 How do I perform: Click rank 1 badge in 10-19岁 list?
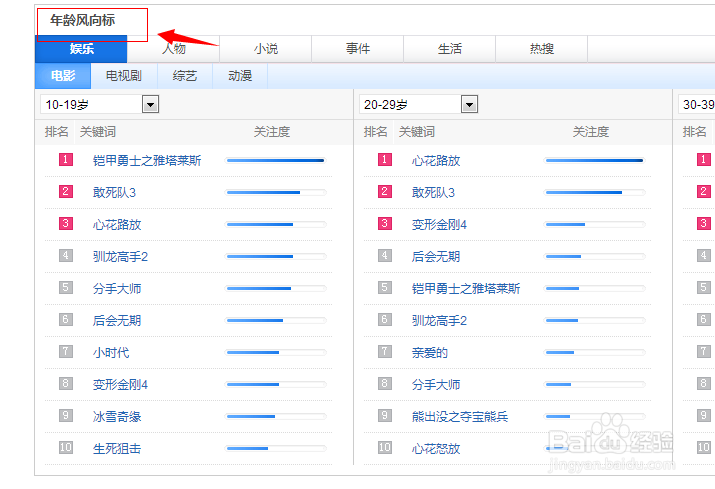point(66,159)
